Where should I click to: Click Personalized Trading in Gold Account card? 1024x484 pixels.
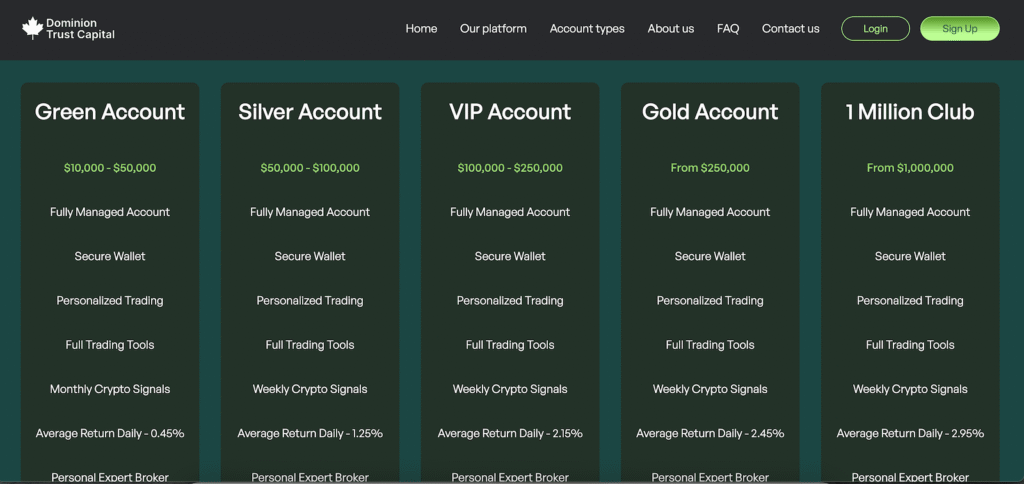click(x=710, y=300)
